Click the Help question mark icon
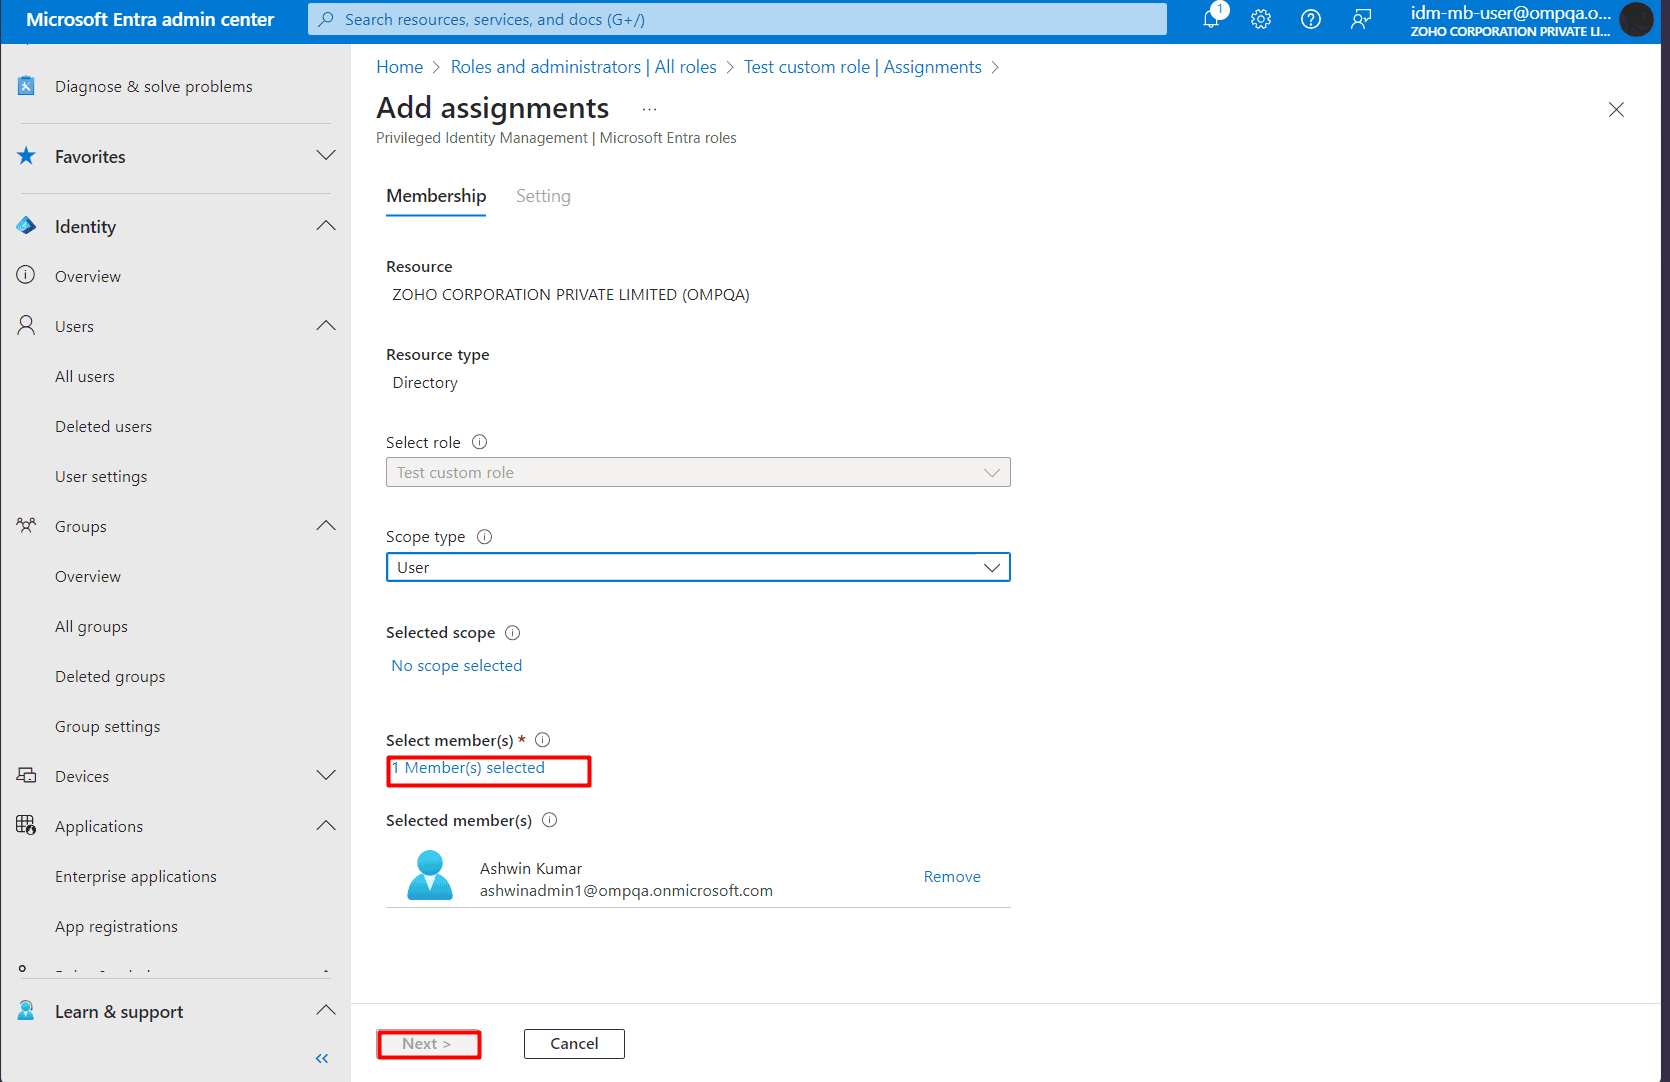This screenshot has width=1670, height=1082. point(1311,19)
